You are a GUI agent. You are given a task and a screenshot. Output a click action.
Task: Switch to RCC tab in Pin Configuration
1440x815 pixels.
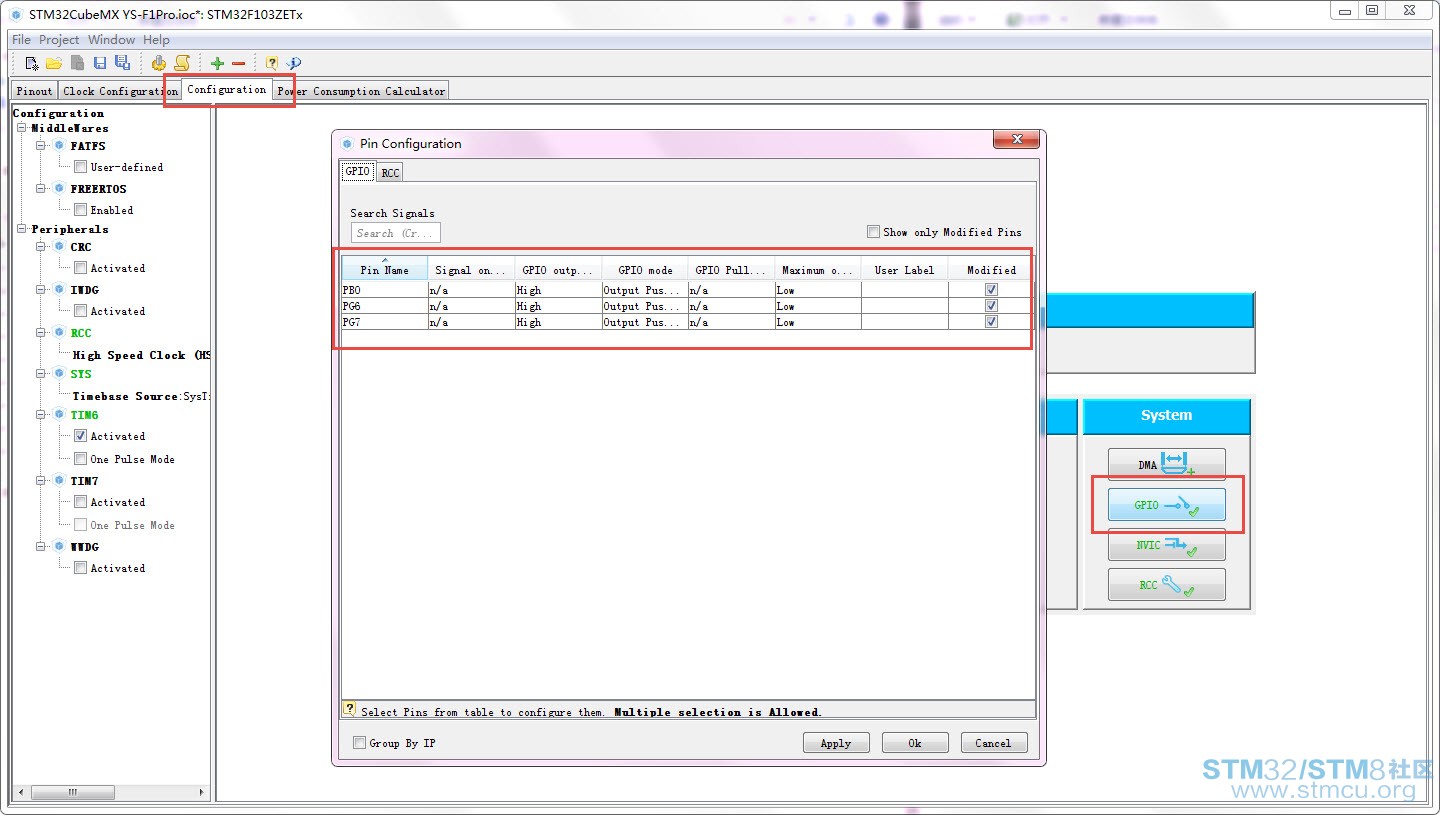click(390, 172)
